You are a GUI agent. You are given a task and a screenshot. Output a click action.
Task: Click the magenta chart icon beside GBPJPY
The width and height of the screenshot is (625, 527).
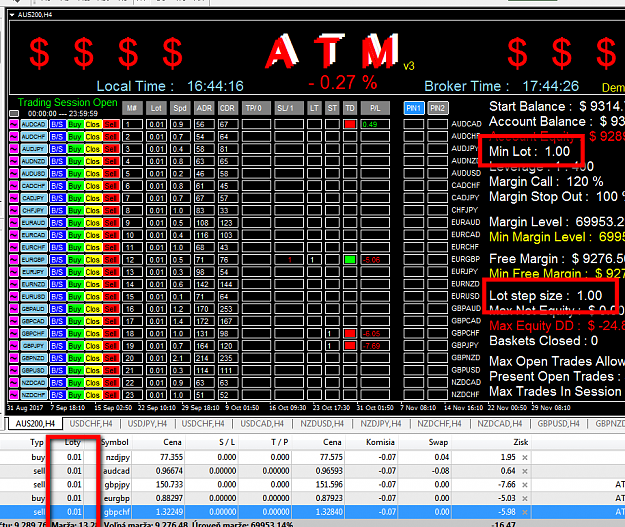(x=14, y=346)
